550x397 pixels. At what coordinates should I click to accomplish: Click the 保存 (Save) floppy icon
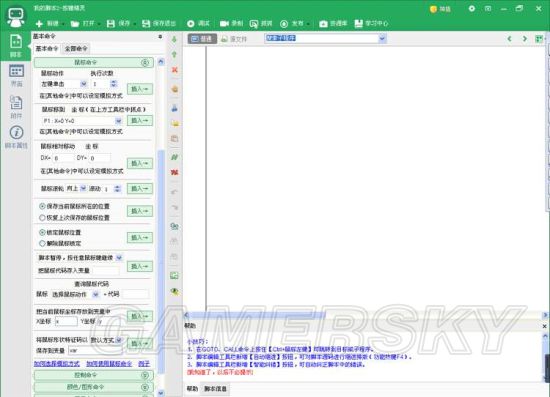click(x=111, y=23)
